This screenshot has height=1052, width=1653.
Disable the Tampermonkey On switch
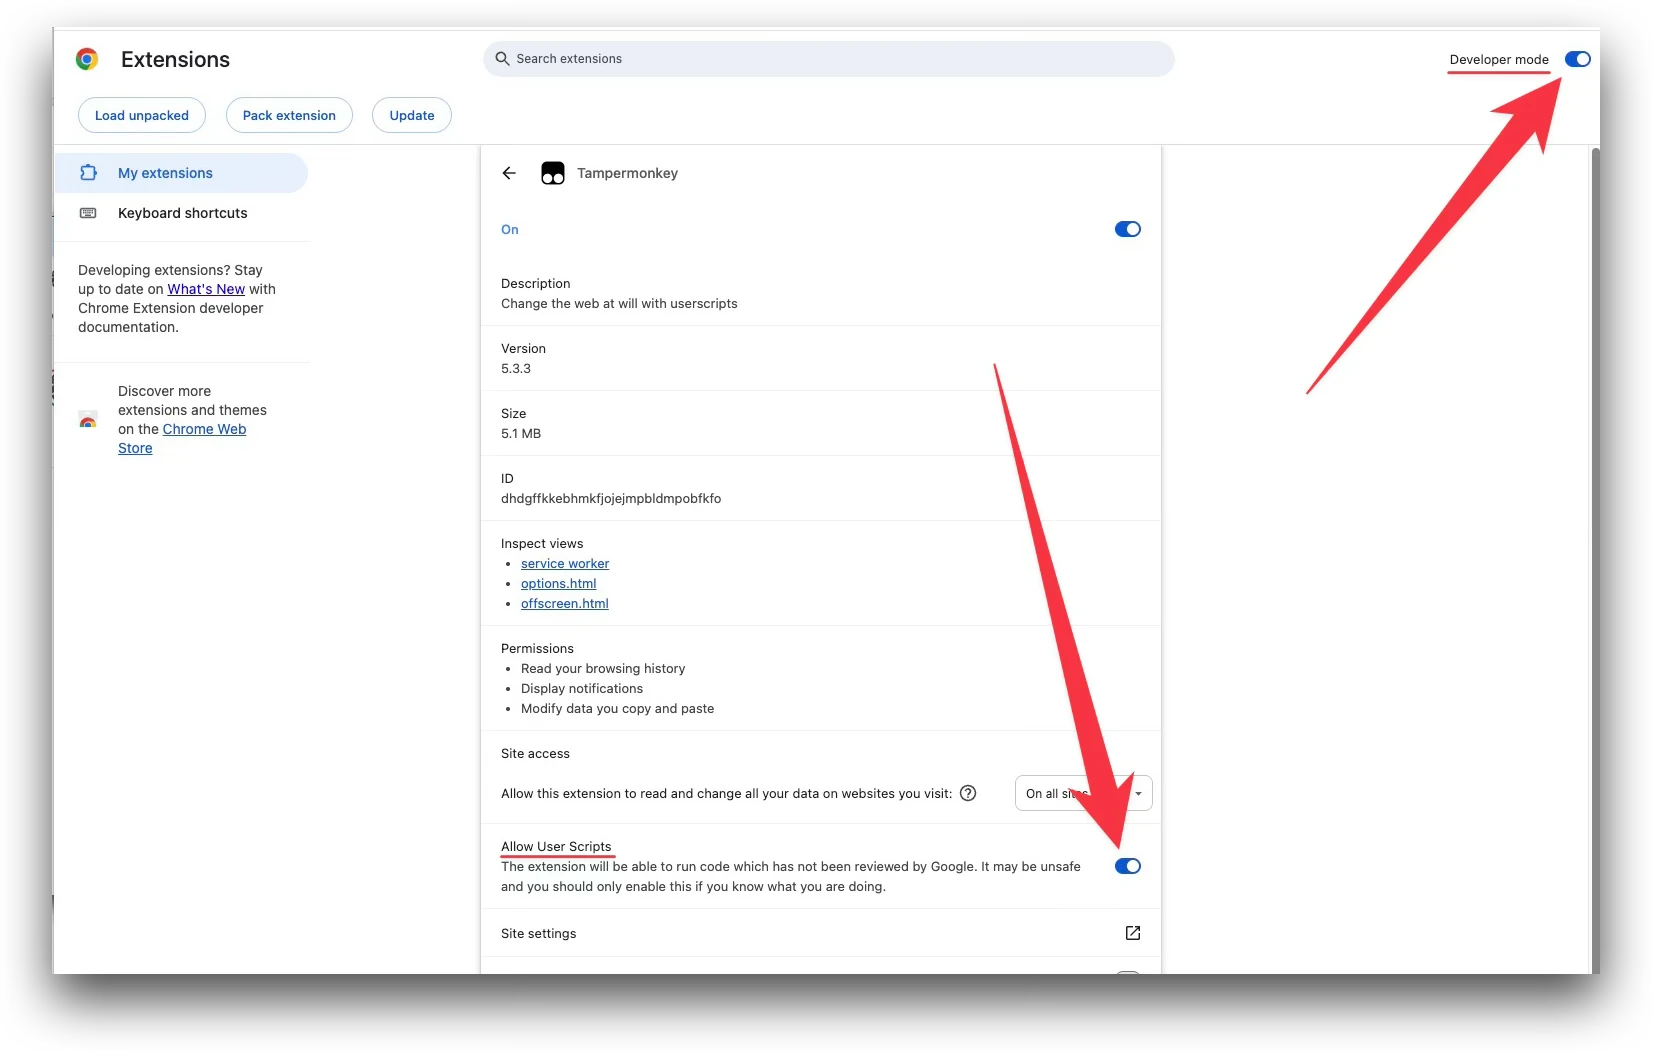[x=1127, y=229]
